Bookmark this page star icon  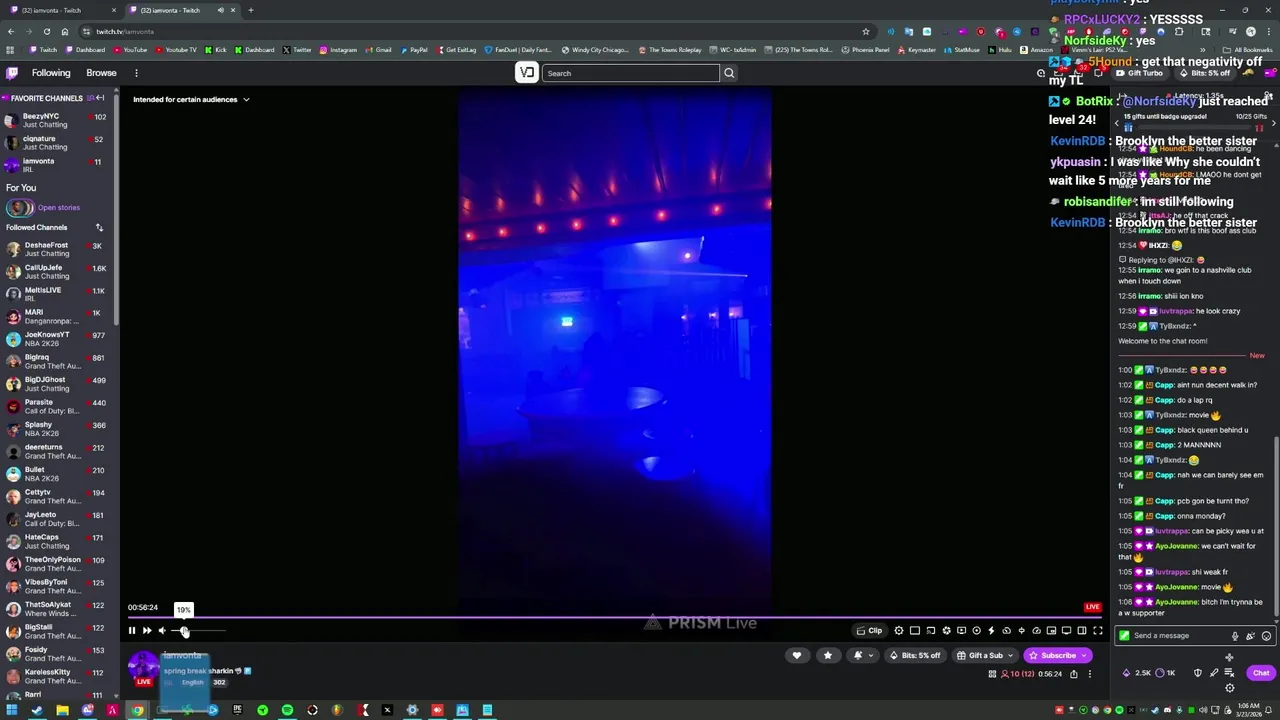[x=866, y=31]
